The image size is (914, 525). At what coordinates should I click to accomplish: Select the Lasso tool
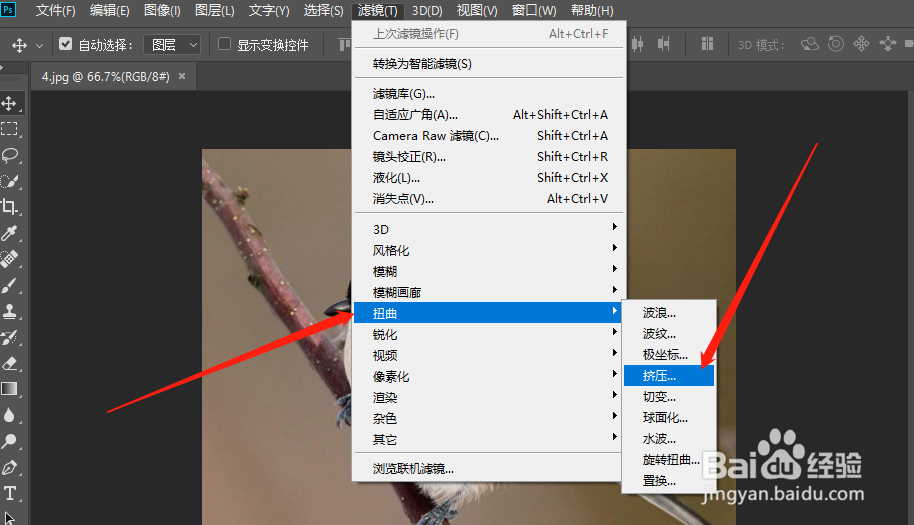pyautogui.click(x=9, y=155)
